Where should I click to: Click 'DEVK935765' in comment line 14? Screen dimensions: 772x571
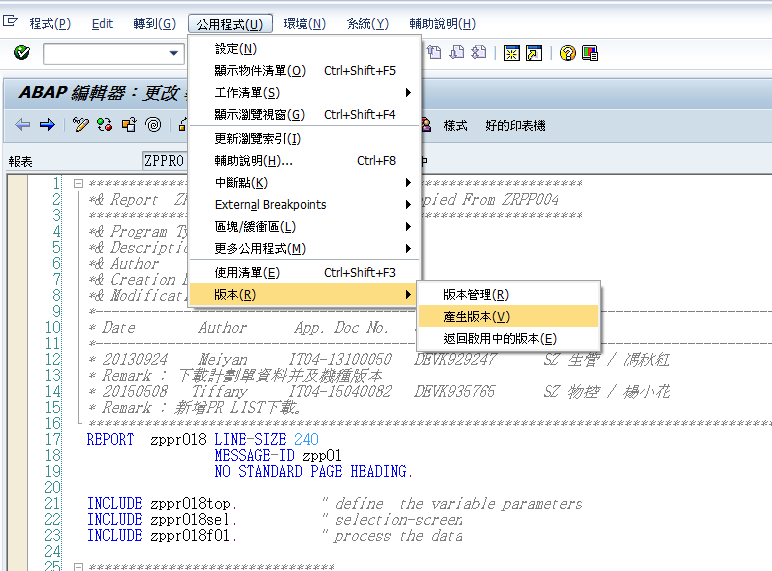click(455, 391)
